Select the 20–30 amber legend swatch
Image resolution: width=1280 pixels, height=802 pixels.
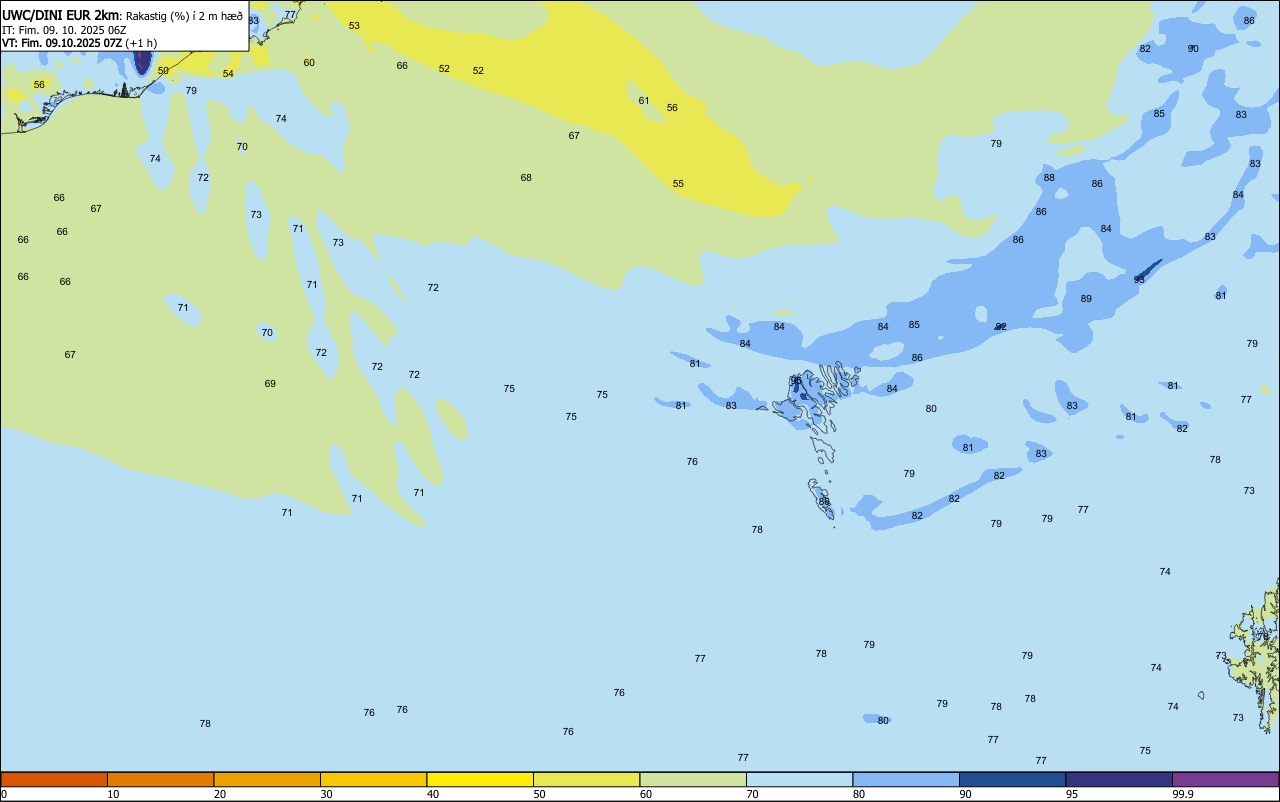coord(267,779)
